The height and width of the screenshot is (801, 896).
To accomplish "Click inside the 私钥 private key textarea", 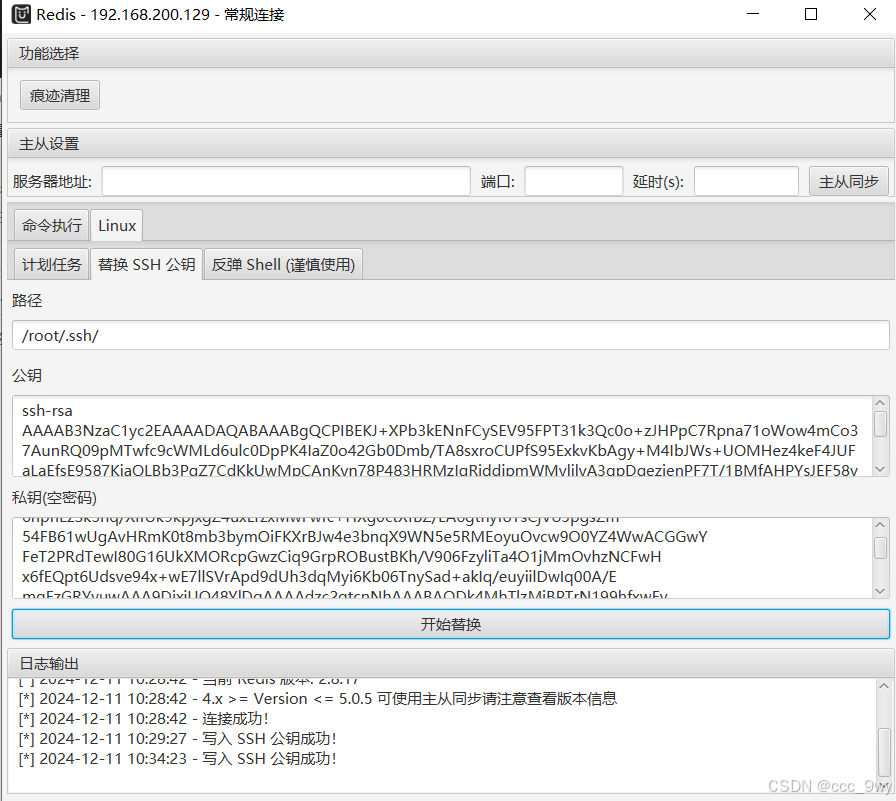I will [x=442, y=558].
